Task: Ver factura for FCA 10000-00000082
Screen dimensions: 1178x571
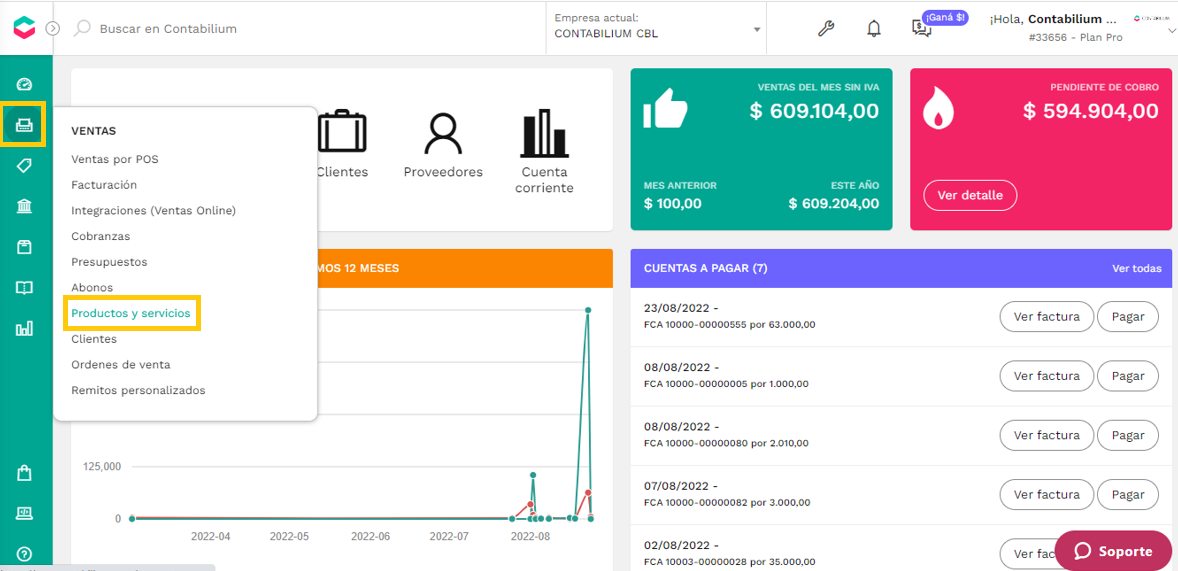Action: (1047, 494)
